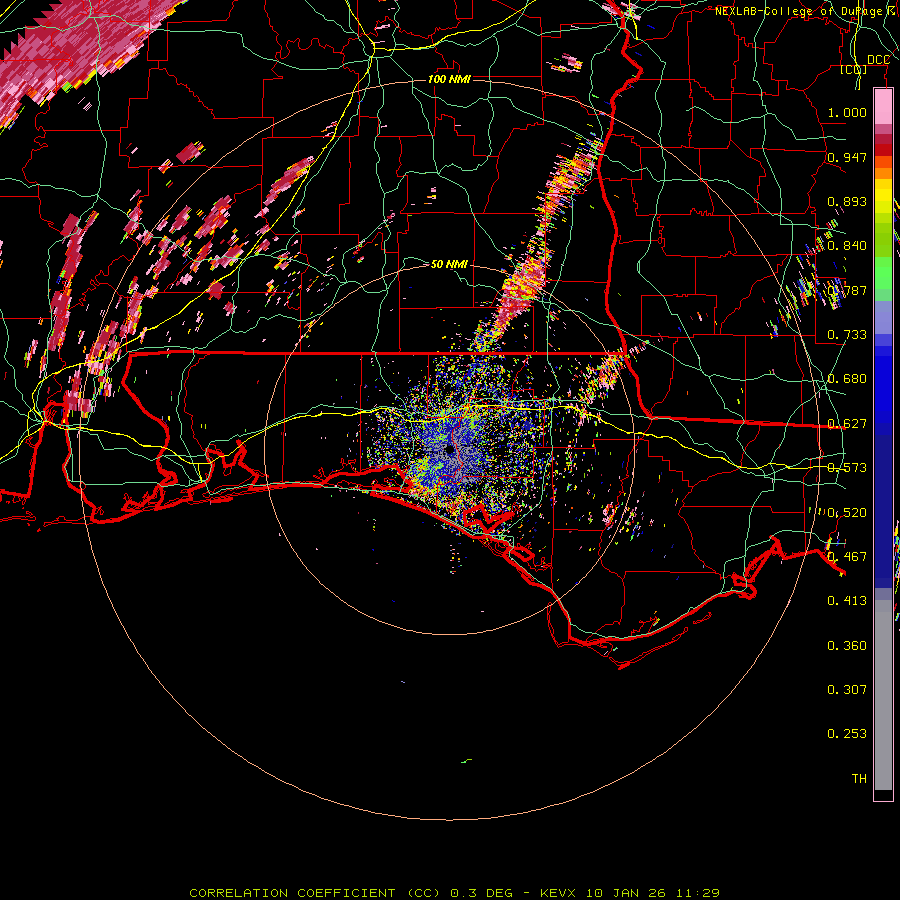Image resolution: width=900 pixels, height=900 pixels.
Task: Pick the light pink band of the color scale
Action: (883, 107)
